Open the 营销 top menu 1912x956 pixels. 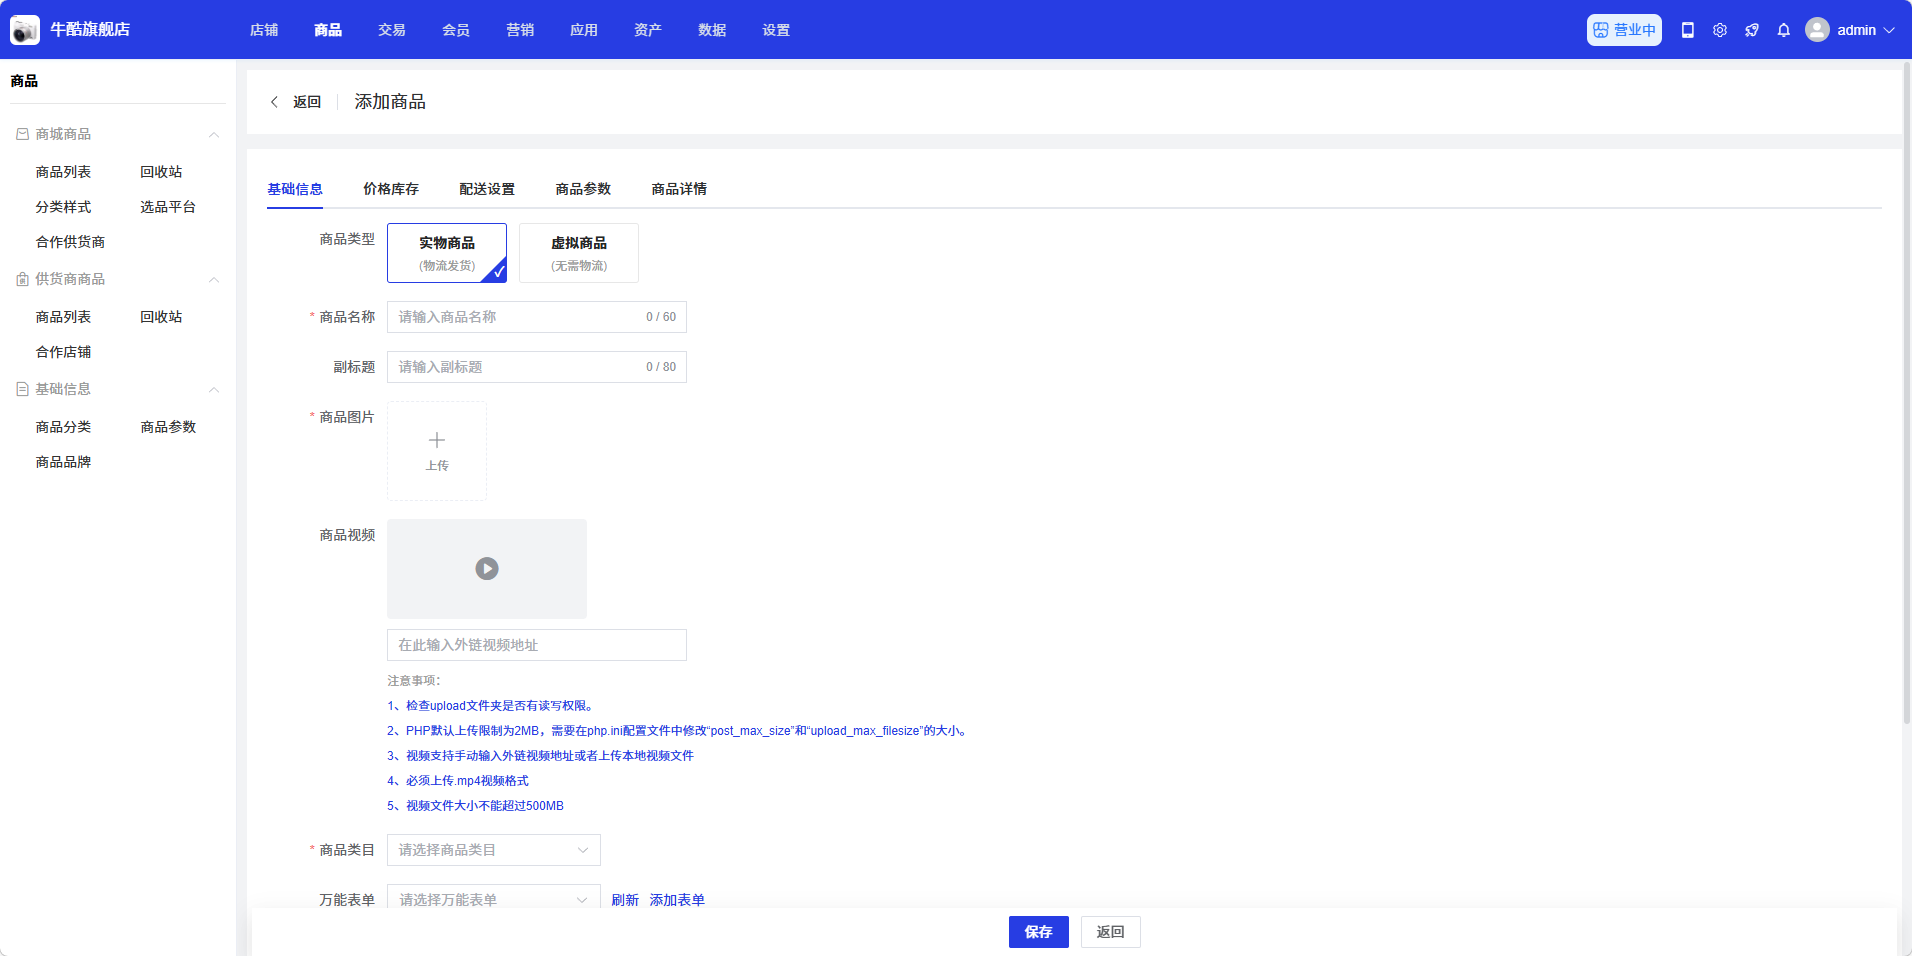pos(520,30)
